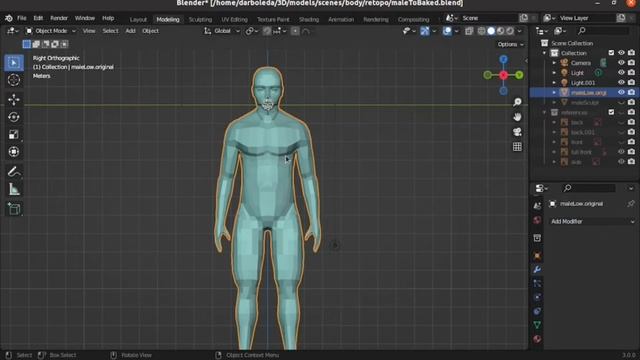Activate the Scale tool
This screenshot has height=360, width=640.
[14, 134]
